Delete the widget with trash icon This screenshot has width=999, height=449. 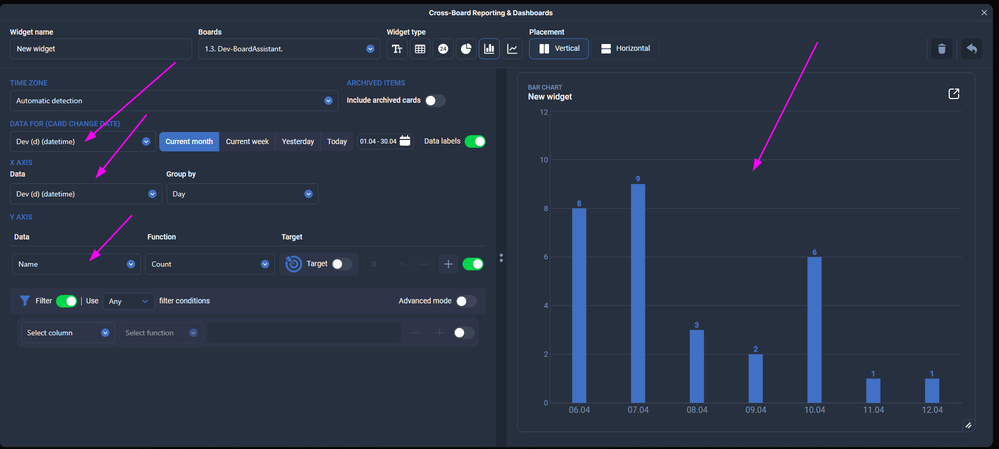coord(942,49)
